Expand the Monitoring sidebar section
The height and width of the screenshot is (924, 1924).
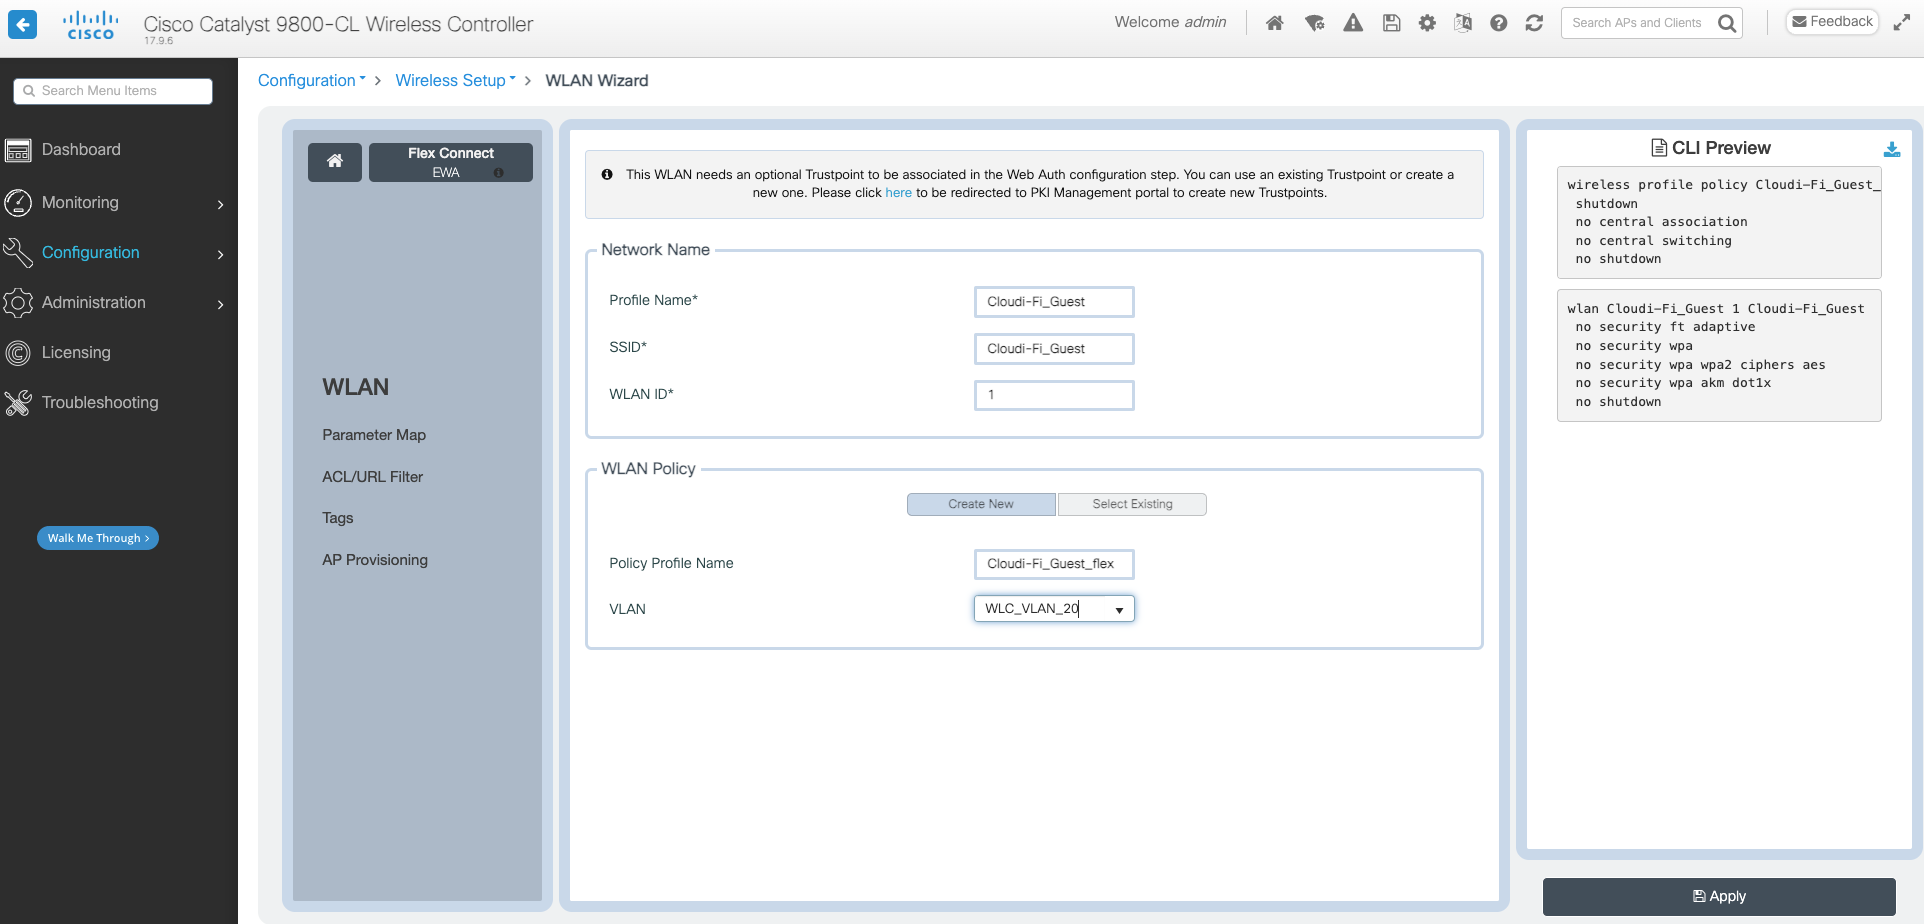[80, 202]
